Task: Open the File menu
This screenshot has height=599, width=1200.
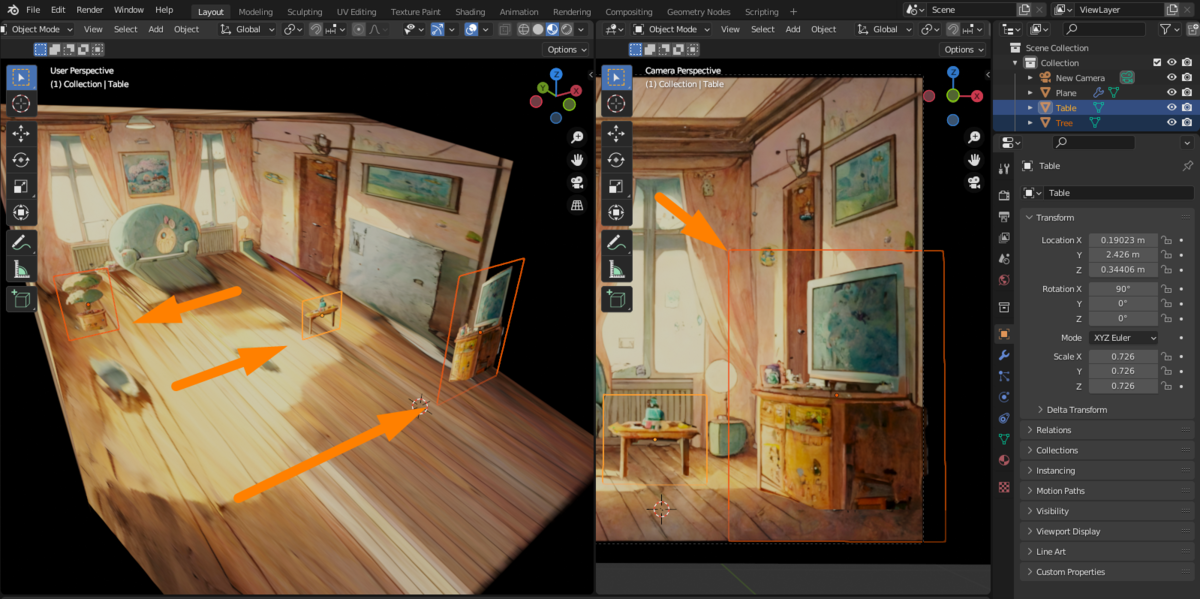Action: click(x=33, y=10)
